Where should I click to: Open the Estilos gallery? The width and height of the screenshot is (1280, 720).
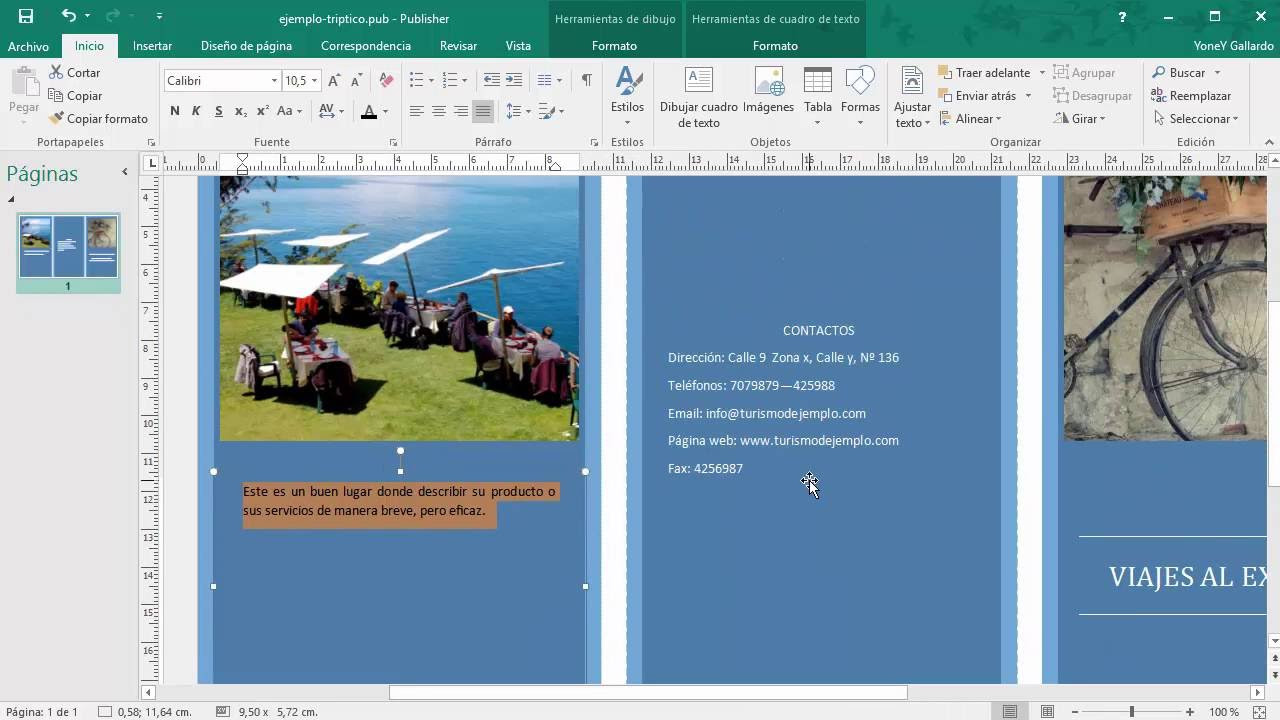click(627, 95)
